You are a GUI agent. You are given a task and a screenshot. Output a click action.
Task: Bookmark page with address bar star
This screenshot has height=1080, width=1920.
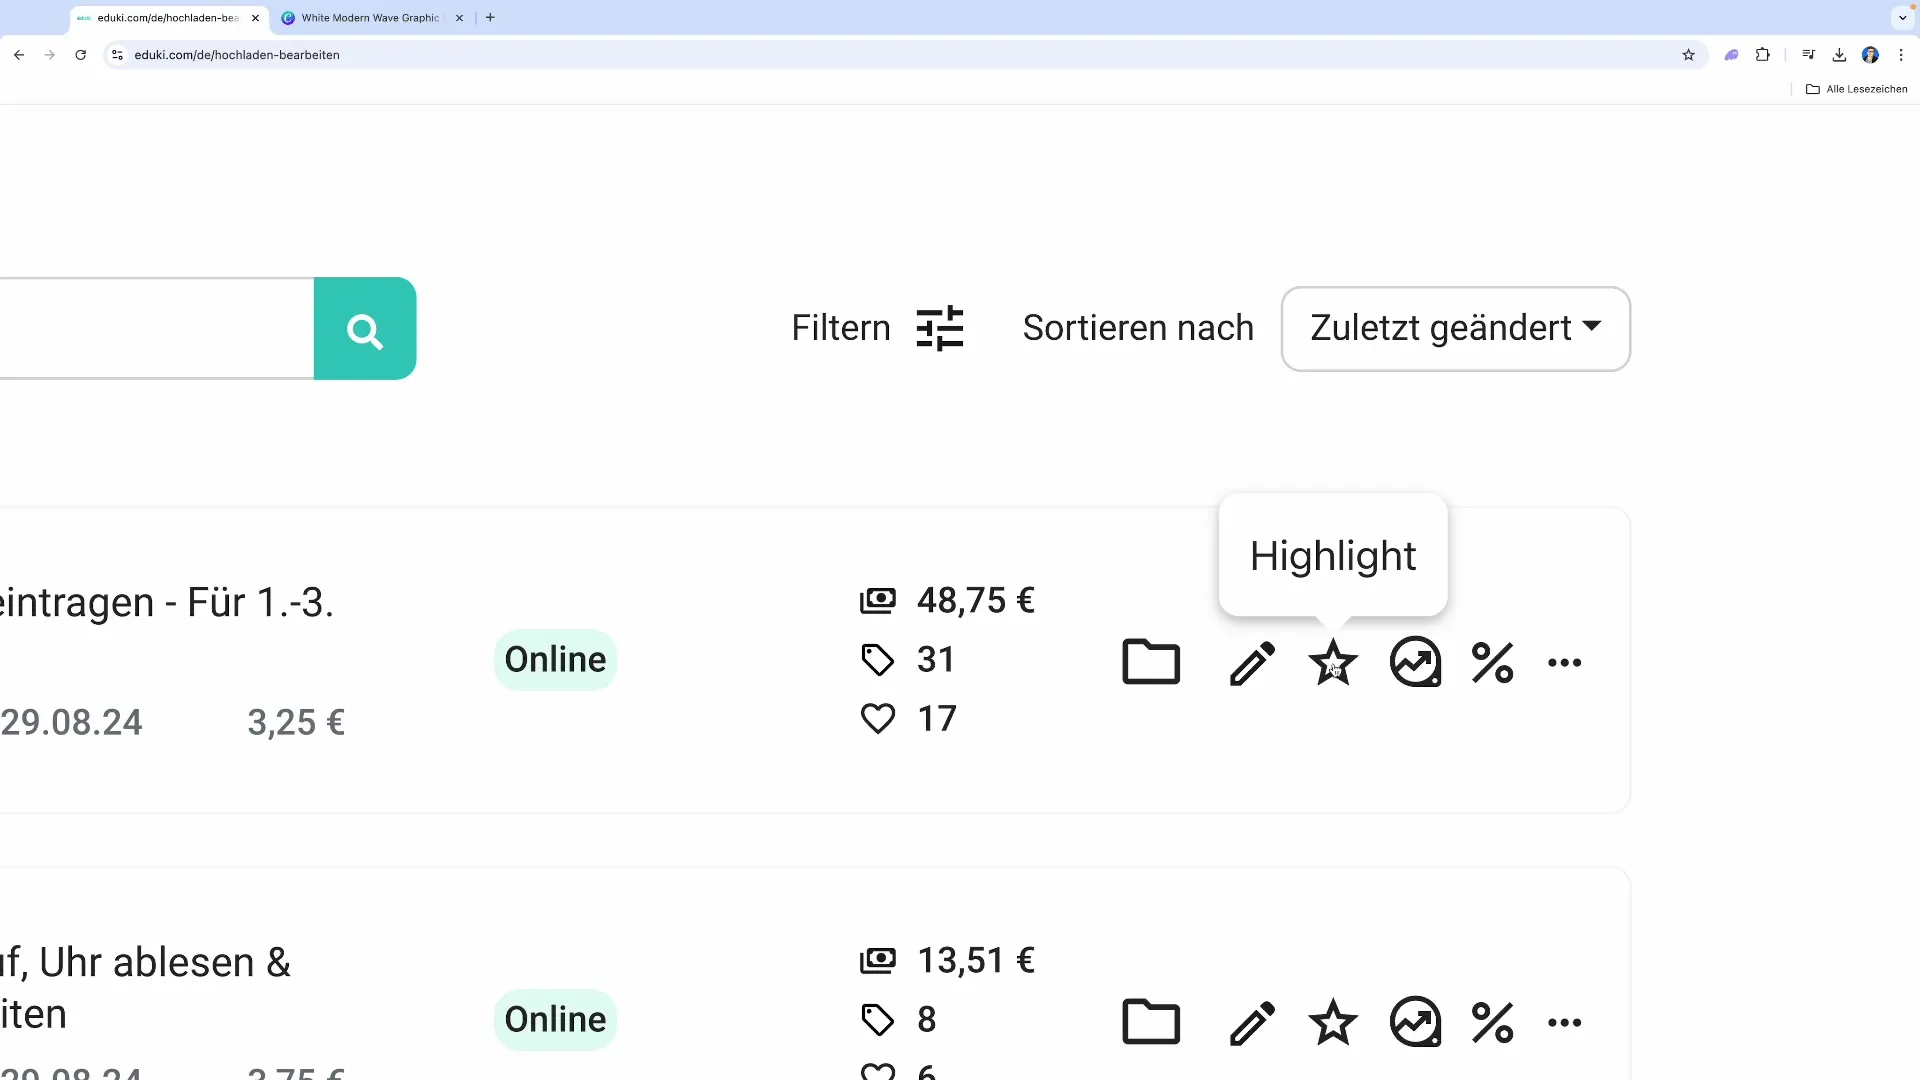click(x=1688, y=55)
